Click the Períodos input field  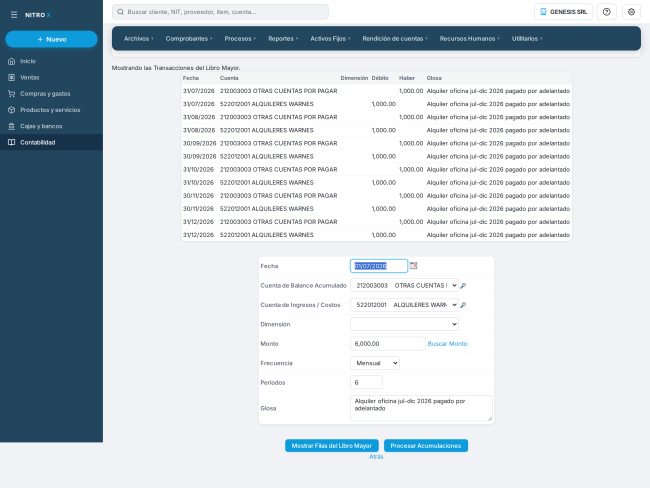(366, 383)
